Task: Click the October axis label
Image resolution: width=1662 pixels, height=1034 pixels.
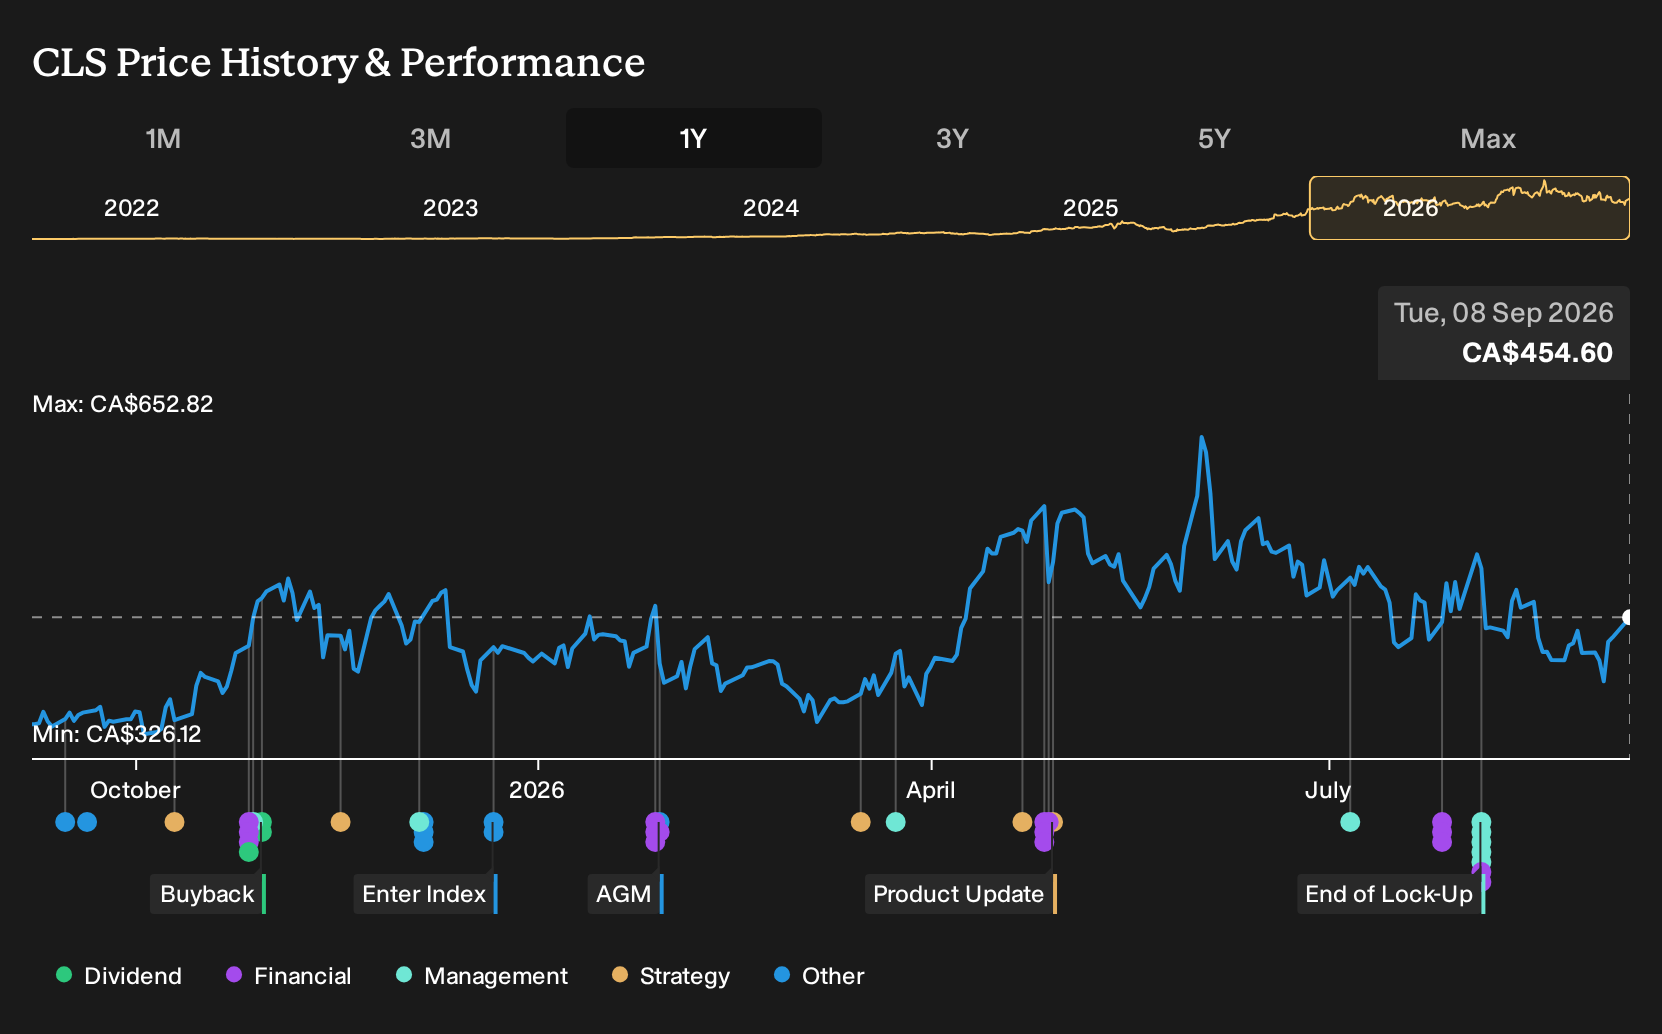Action: click(135, 790)
